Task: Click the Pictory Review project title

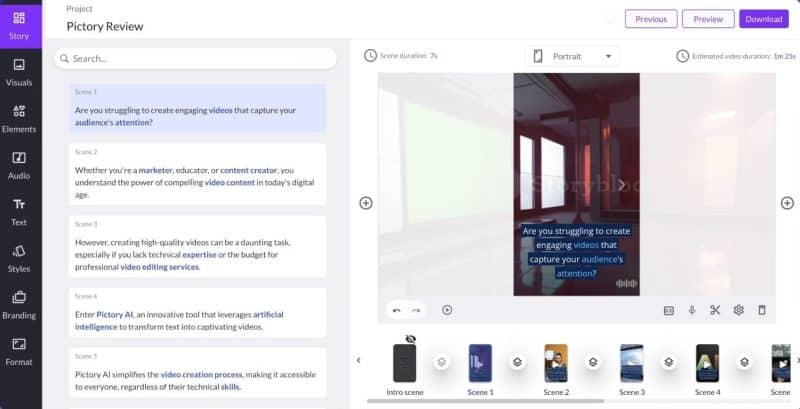Action: click(105, 27)
